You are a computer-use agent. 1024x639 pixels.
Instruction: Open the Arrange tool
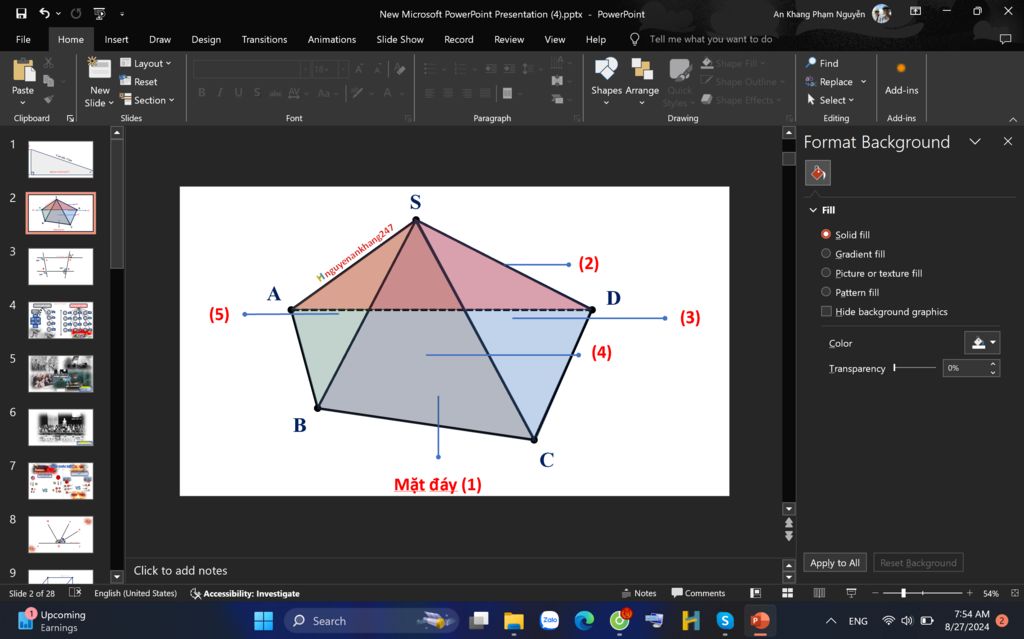[x=642, y=70]
